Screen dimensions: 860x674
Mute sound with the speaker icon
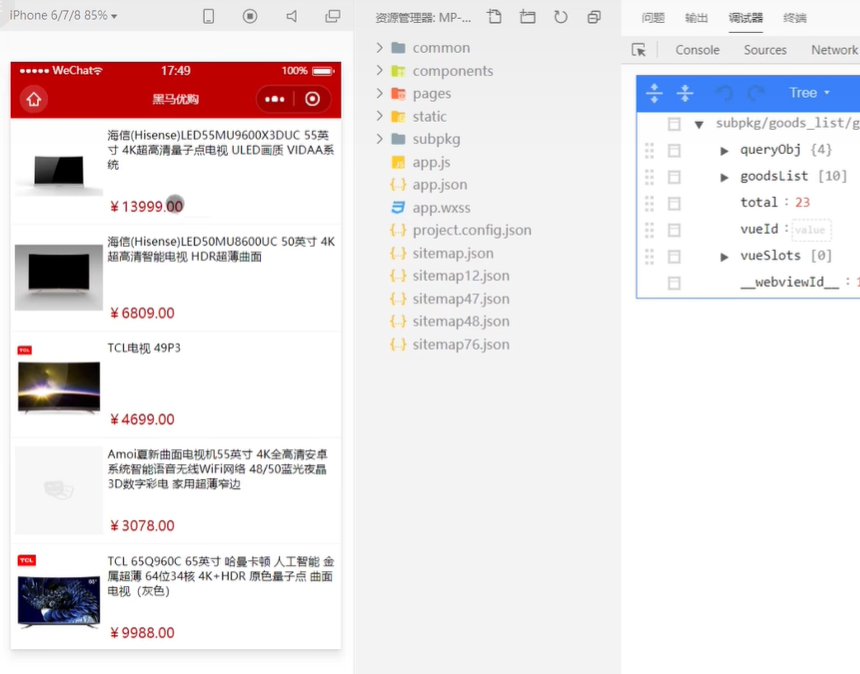coord(292,16)
